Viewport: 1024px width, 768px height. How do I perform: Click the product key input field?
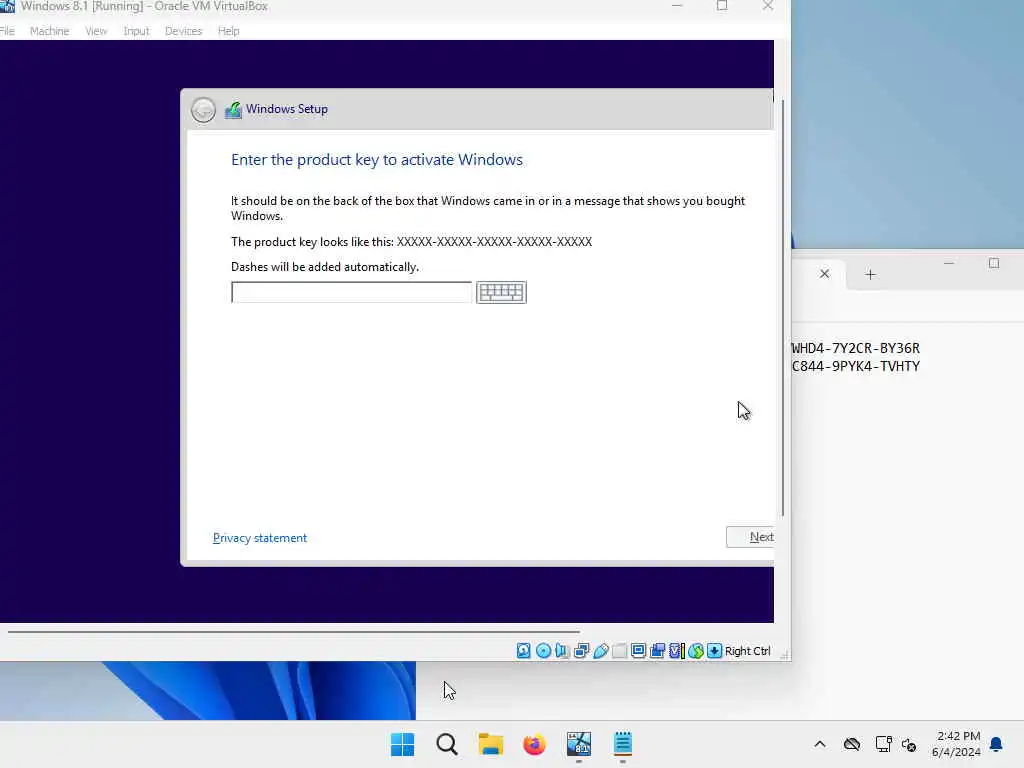pyautogui.click(x=351, y=292)
